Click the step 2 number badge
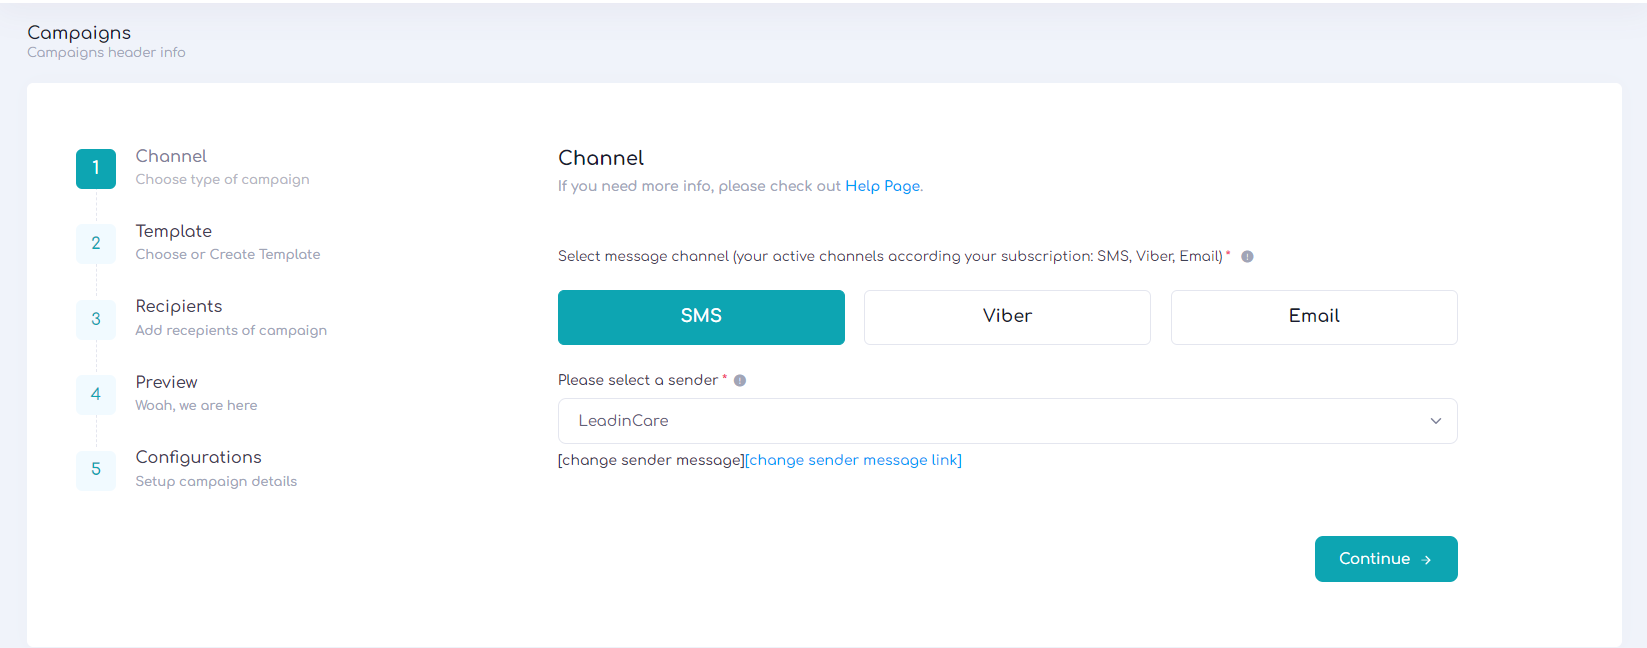Viewport: 1647px width, 648px height. (96, 243)
